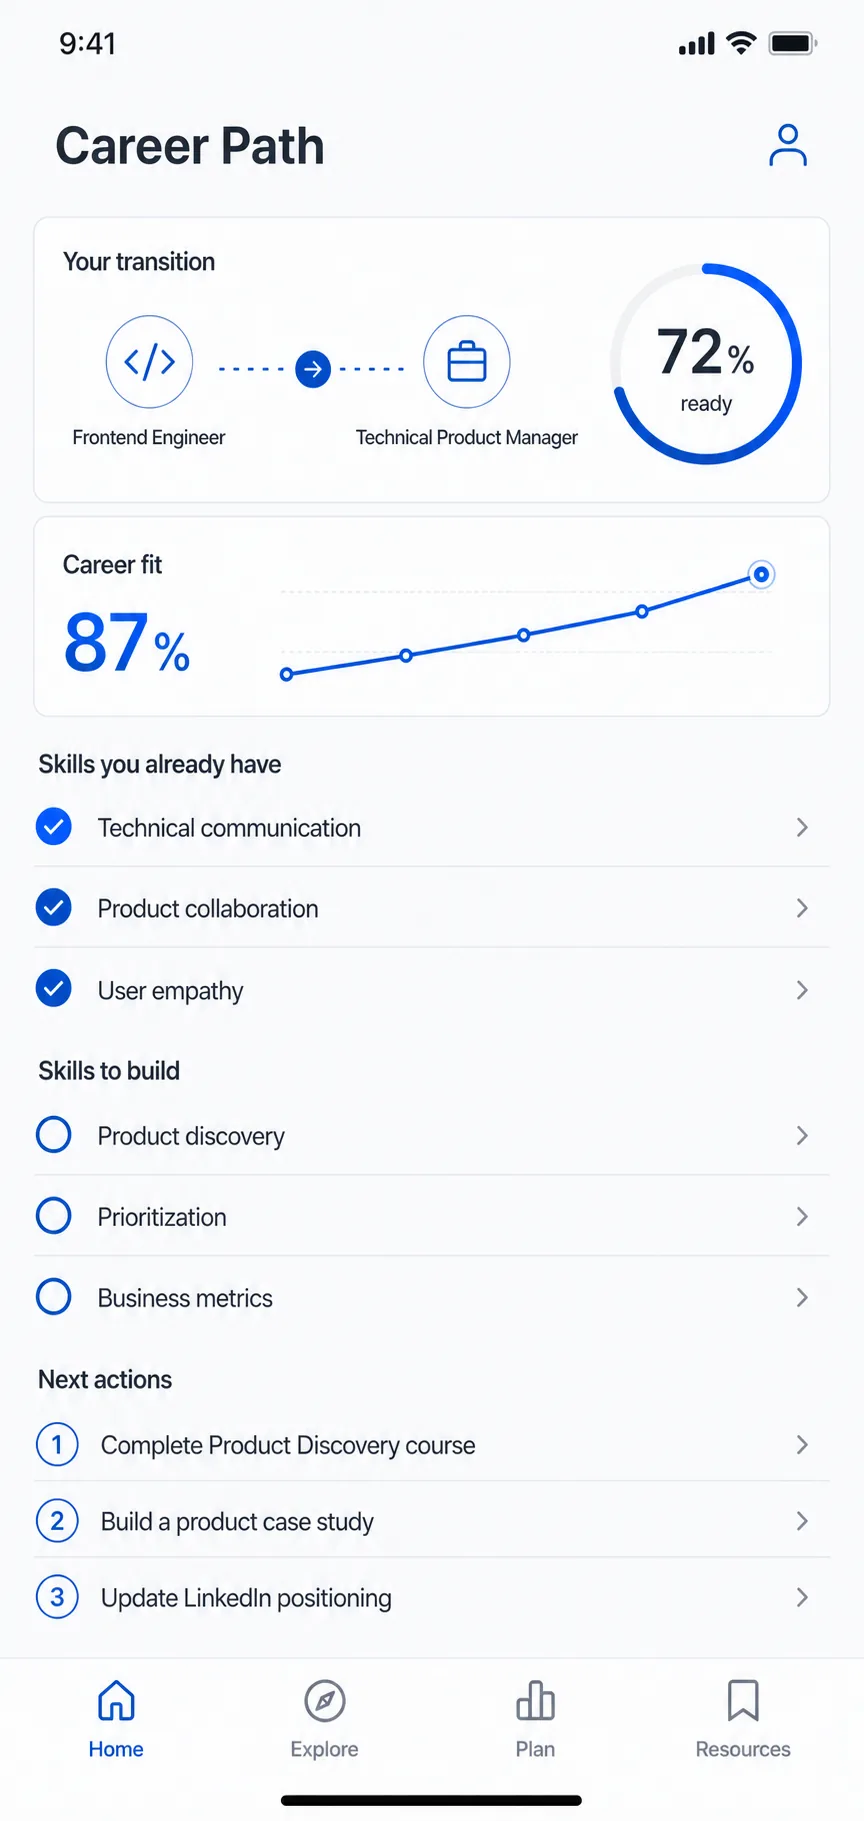Open the user profile icon
Screen dimensions: 864x1821
788,145
